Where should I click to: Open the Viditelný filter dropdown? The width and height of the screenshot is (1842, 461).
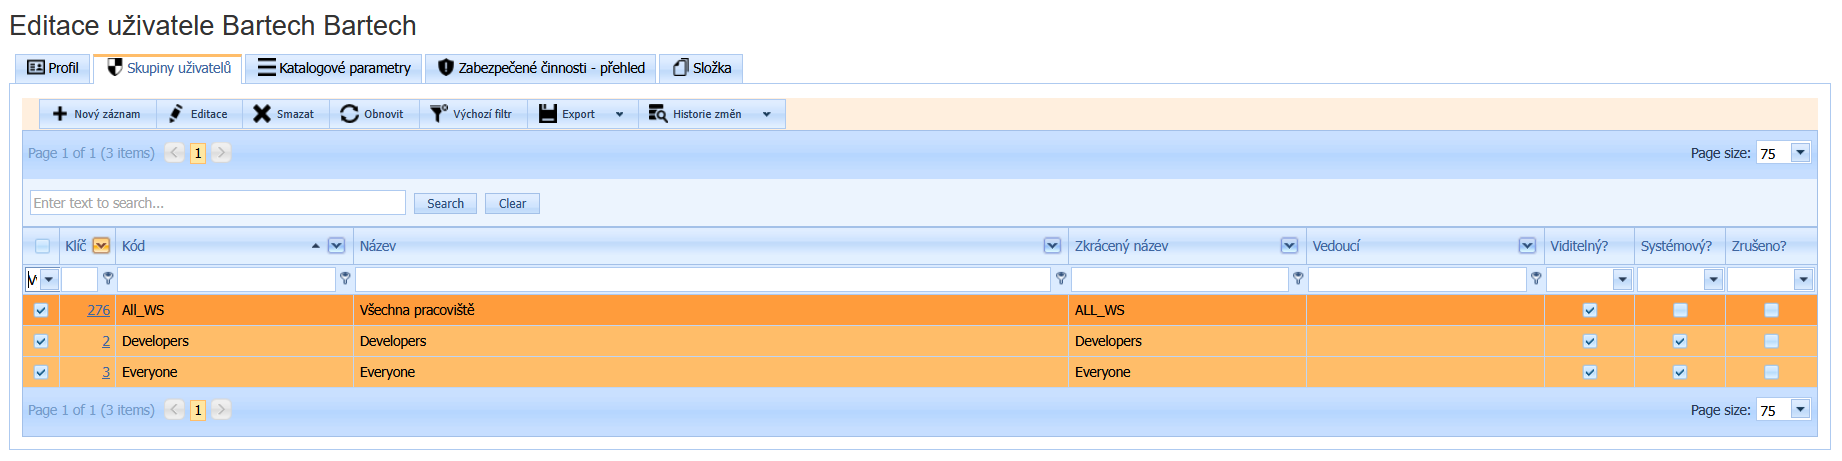(1622, 279)
